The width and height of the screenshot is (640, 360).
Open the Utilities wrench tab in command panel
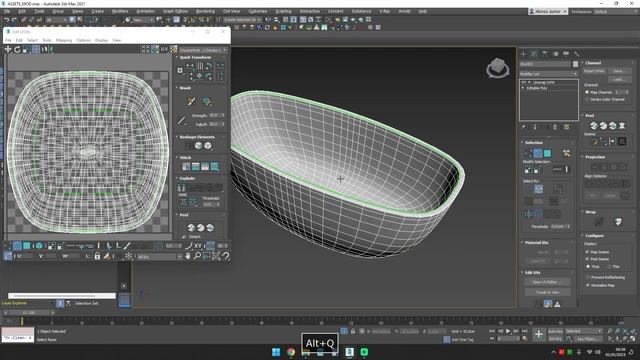click(576, 54)
